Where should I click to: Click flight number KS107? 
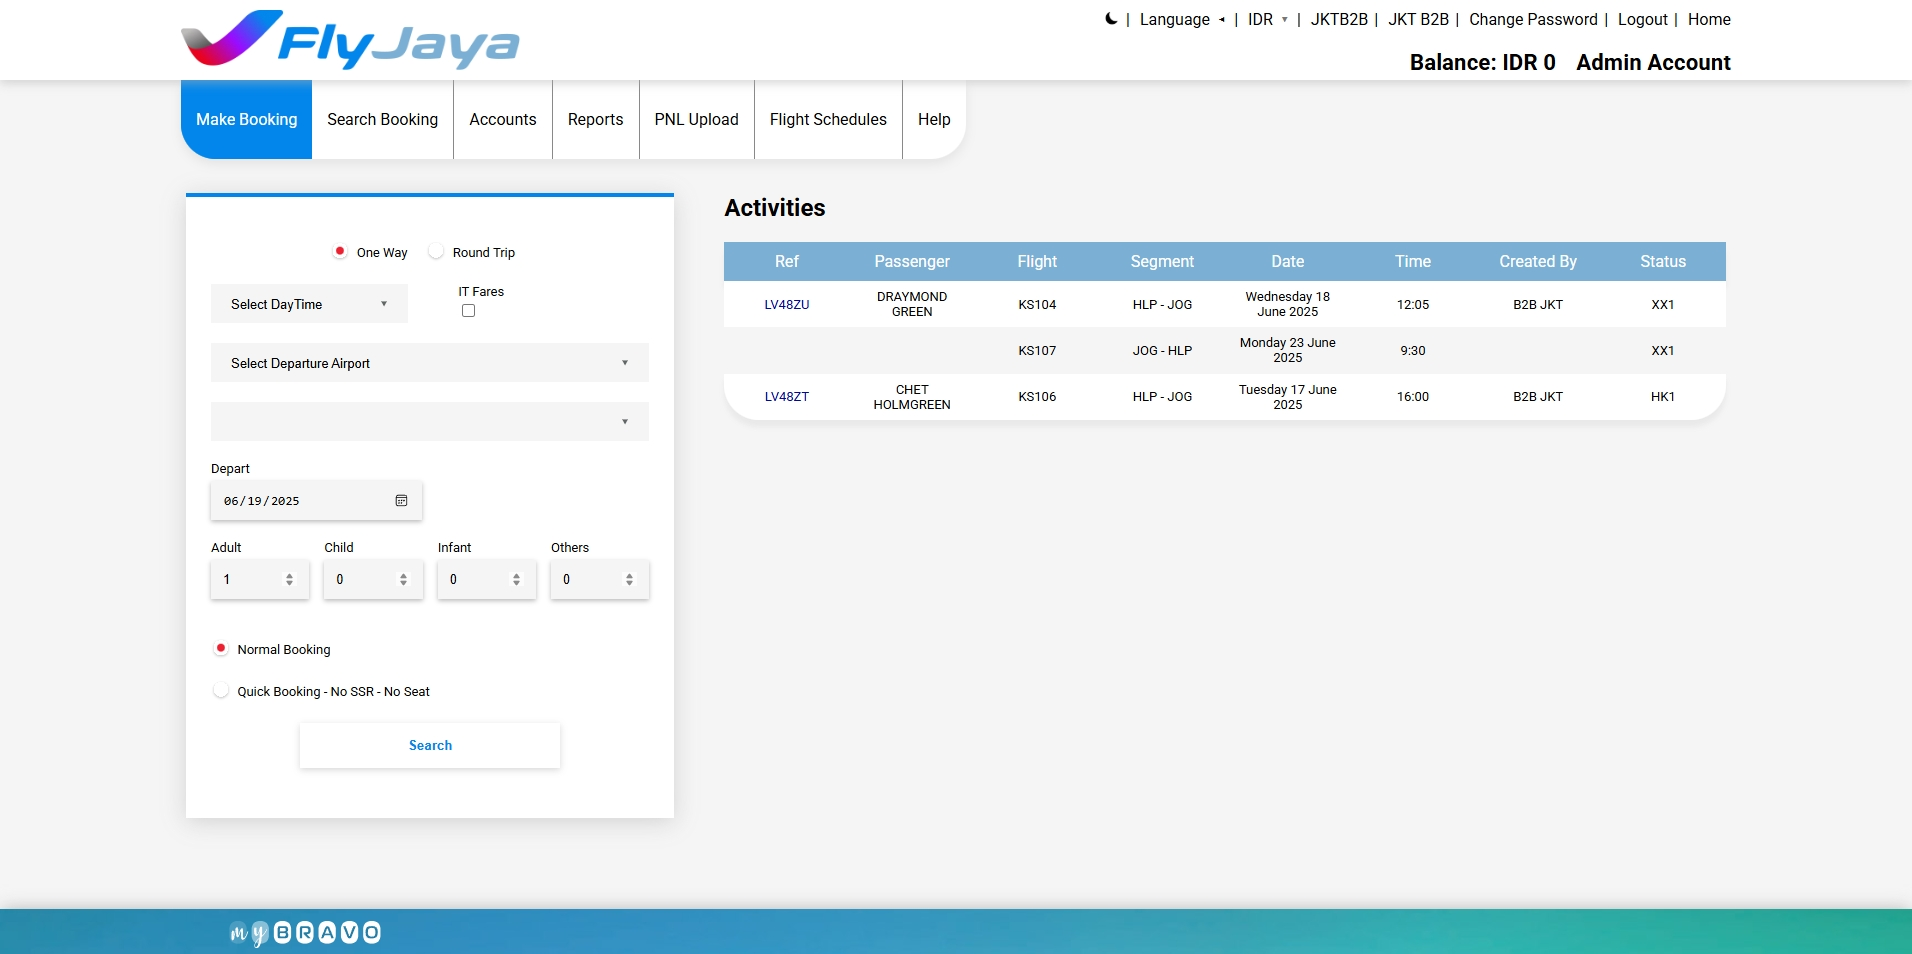pos(1037,351)
